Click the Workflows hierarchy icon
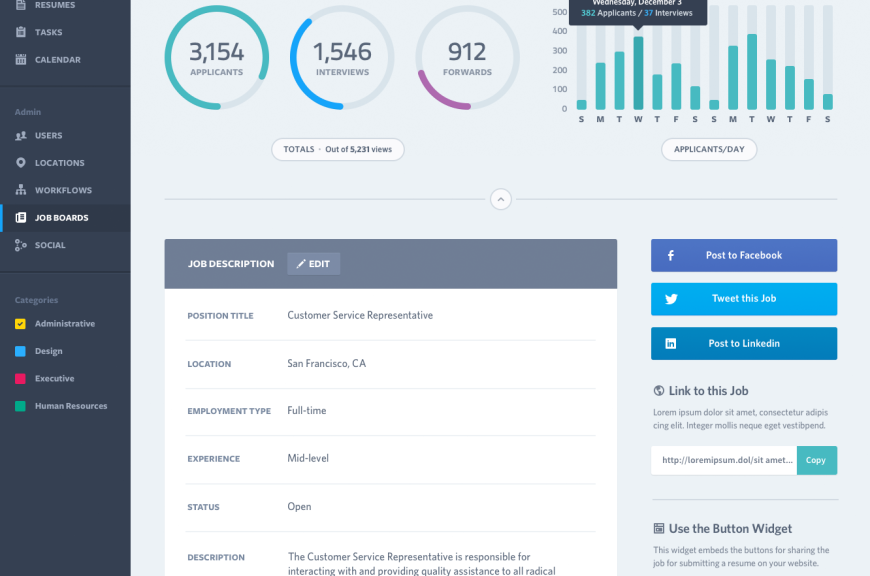This screenshot has width=870, height=576. click(x=21, y=190)
